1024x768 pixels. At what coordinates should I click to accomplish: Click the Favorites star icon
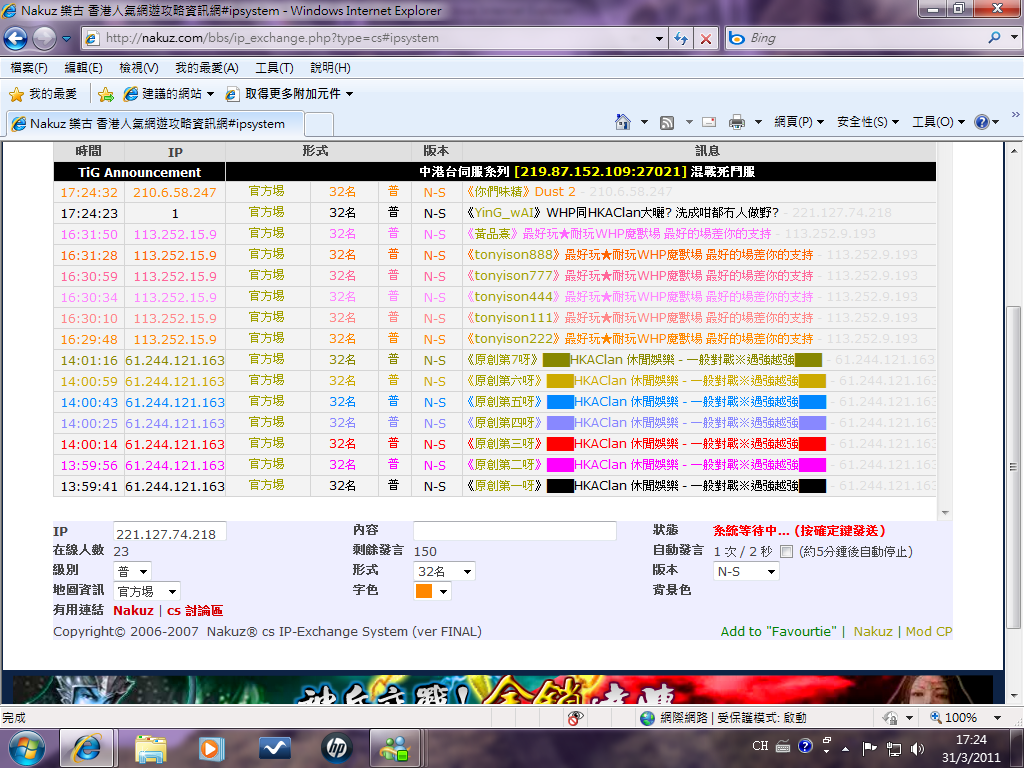tap(16, 95)
